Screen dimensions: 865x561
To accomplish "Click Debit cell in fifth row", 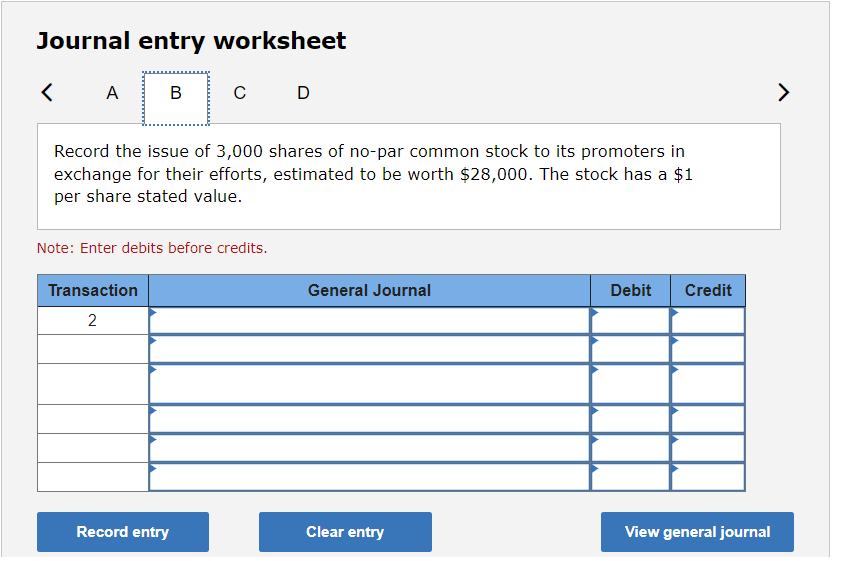I will click(630, 448).
